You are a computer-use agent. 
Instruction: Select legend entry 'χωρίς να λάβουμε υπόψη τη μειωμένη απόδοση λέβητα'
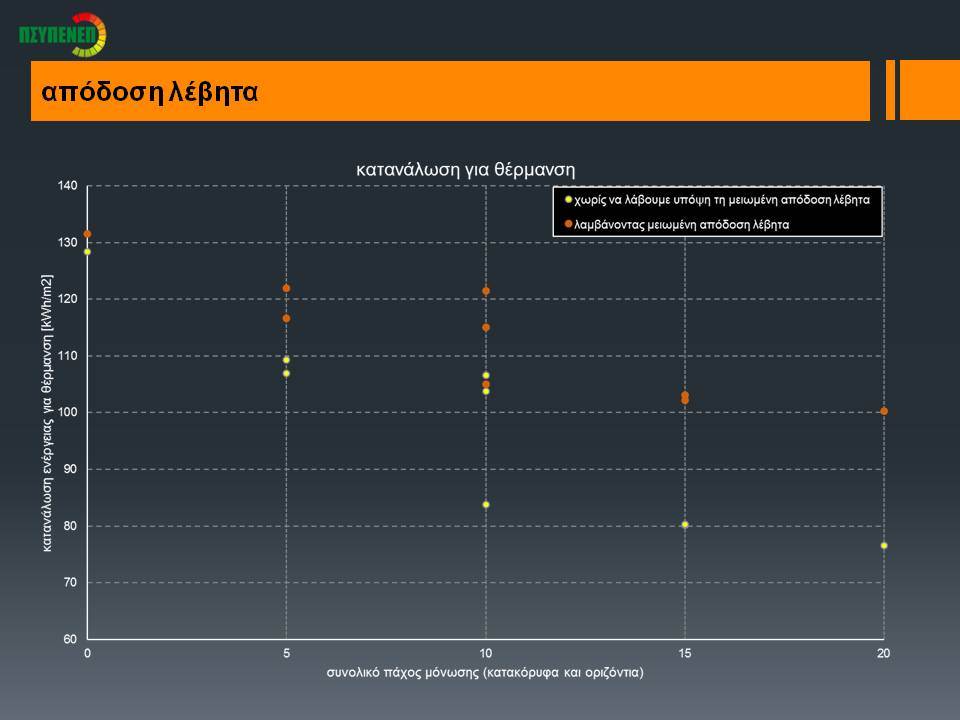[722, 200]
